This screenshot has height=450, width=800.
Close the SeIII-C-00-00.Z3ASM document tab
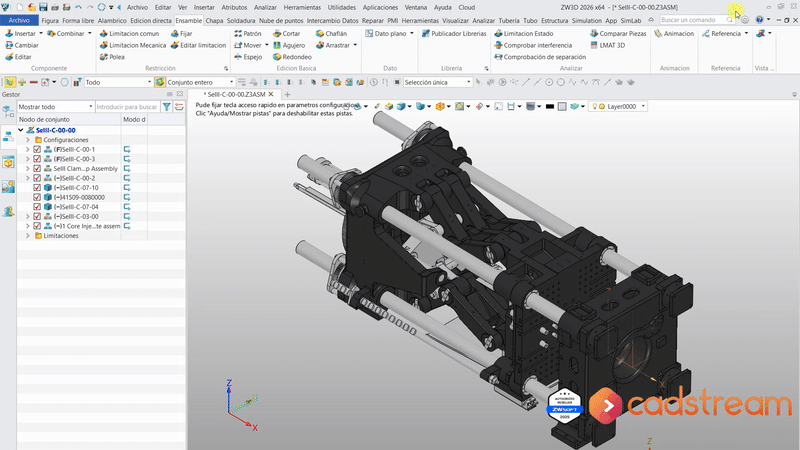point(271,94)
